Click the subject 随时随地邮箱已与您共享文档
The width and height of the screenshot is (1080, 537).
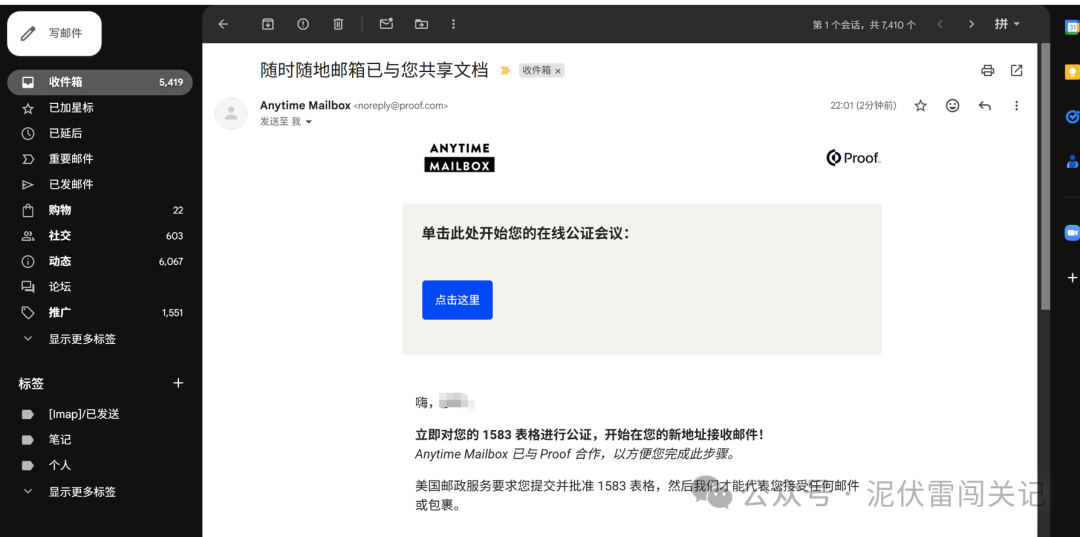[x=374, y=70]
